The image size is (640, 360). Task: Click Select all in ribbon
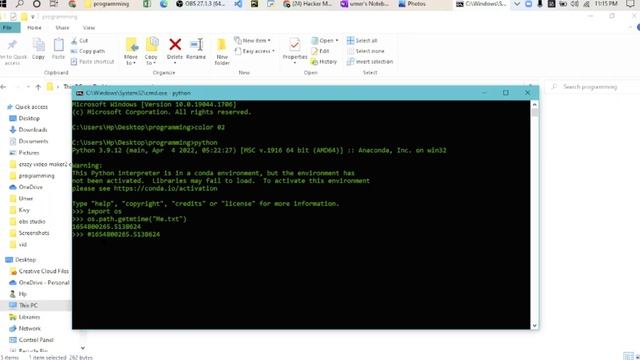(x=362, y=40)
